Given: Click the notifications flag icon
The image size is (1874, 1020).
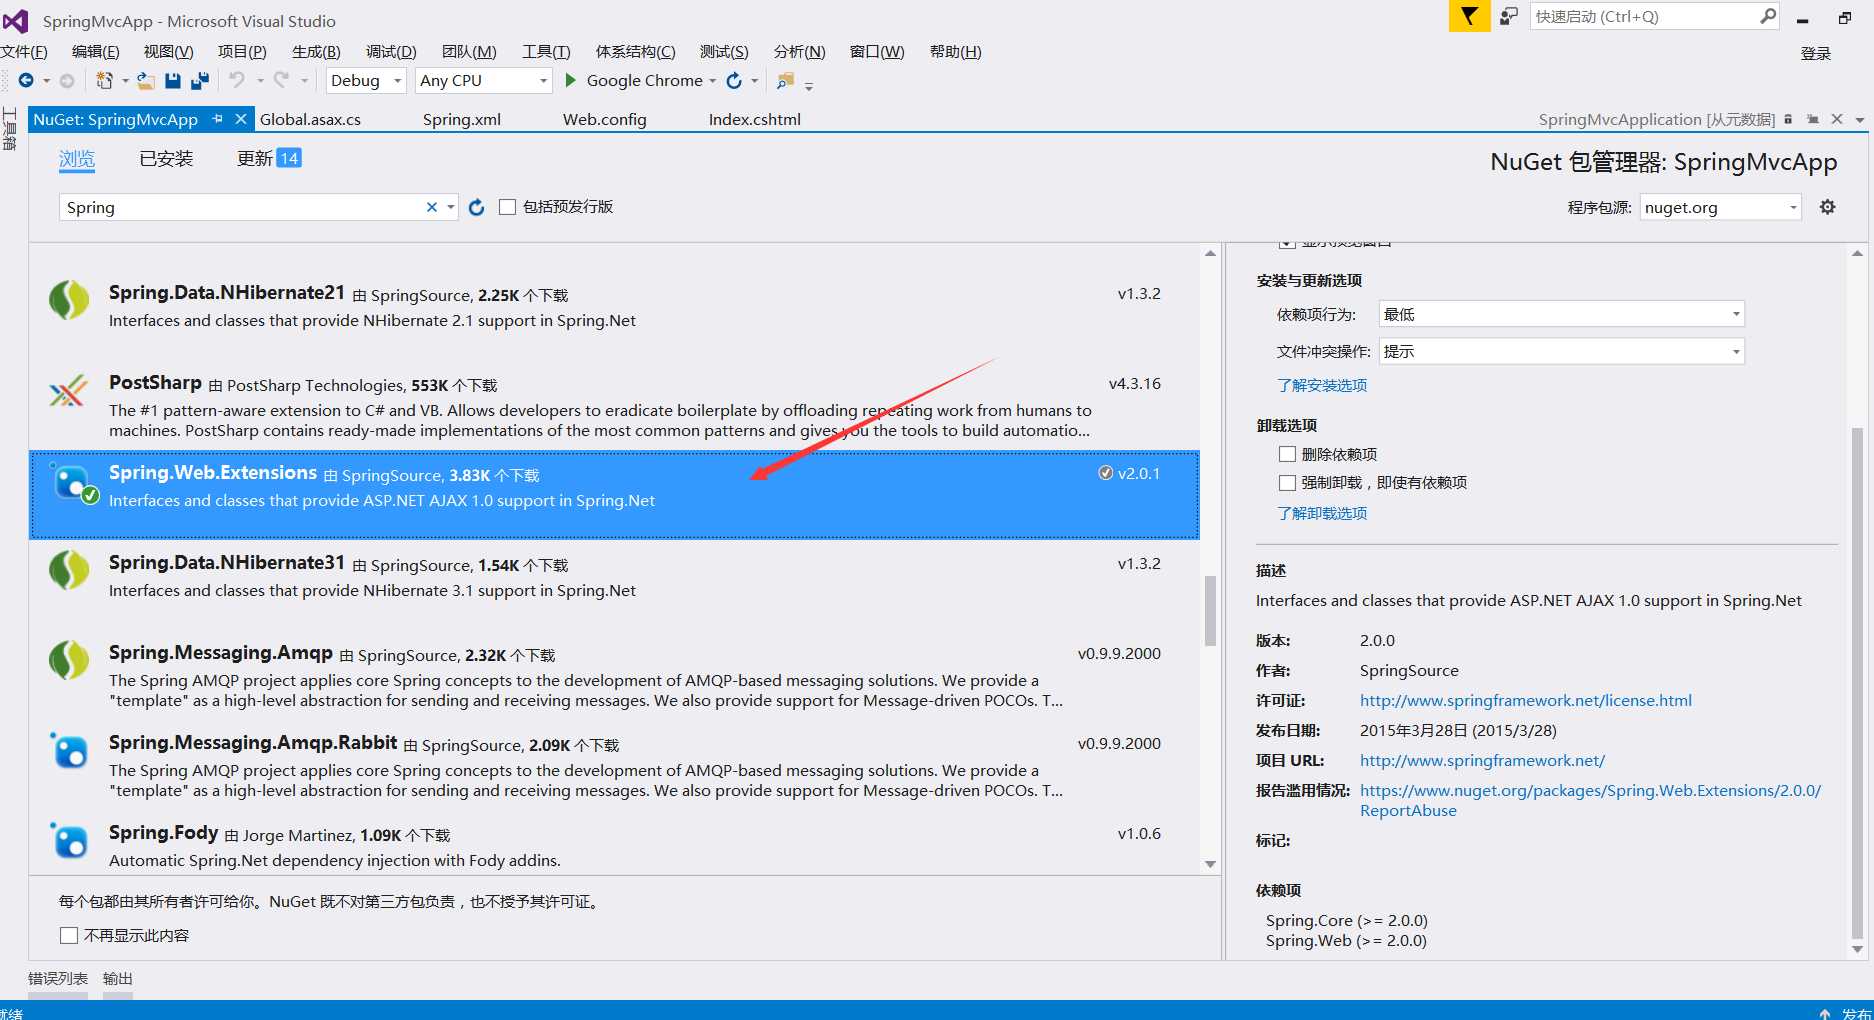Looking at the screenshot, I should 1469,16.
